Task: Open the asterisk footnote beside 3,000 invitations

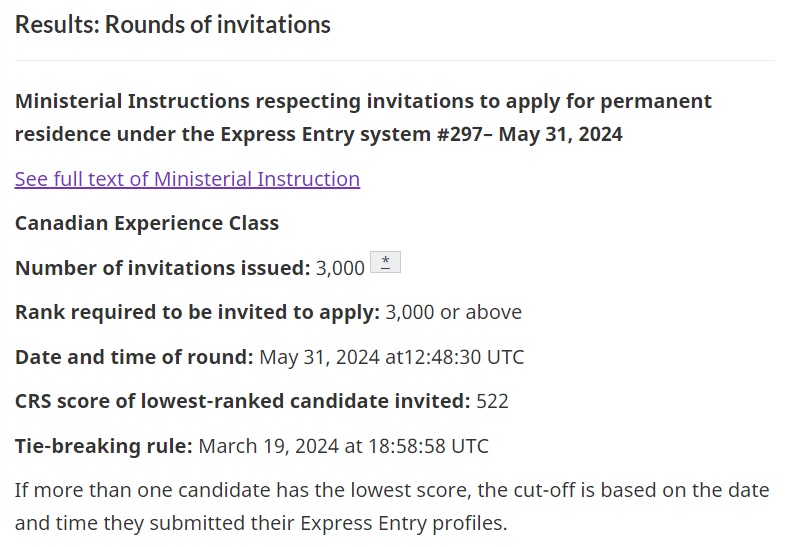Action: [x=385, y=262]
